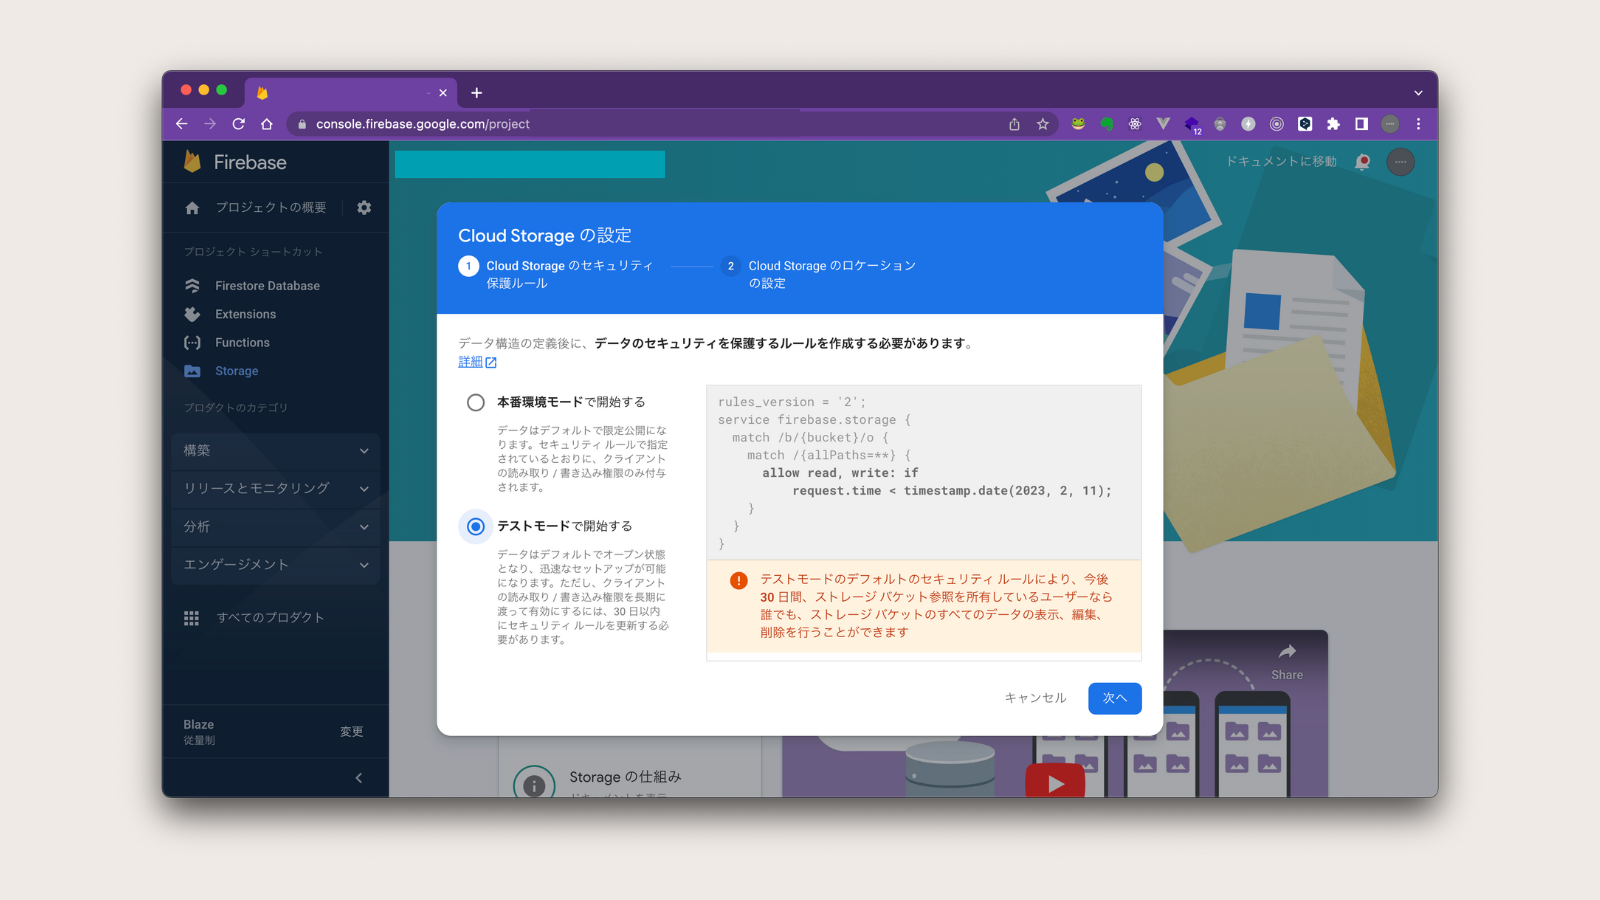
Task: Click the キャンセル button
Action: pos(1035,698)
